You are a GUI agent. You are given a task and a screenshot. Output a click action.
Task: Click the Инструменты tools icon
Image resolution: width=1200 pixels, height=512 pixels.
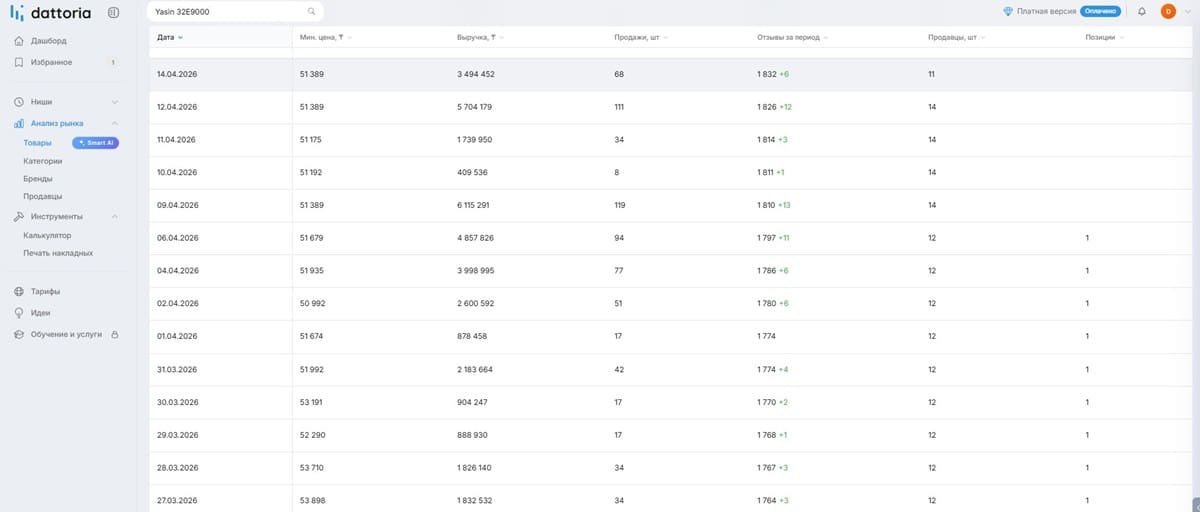19,216
